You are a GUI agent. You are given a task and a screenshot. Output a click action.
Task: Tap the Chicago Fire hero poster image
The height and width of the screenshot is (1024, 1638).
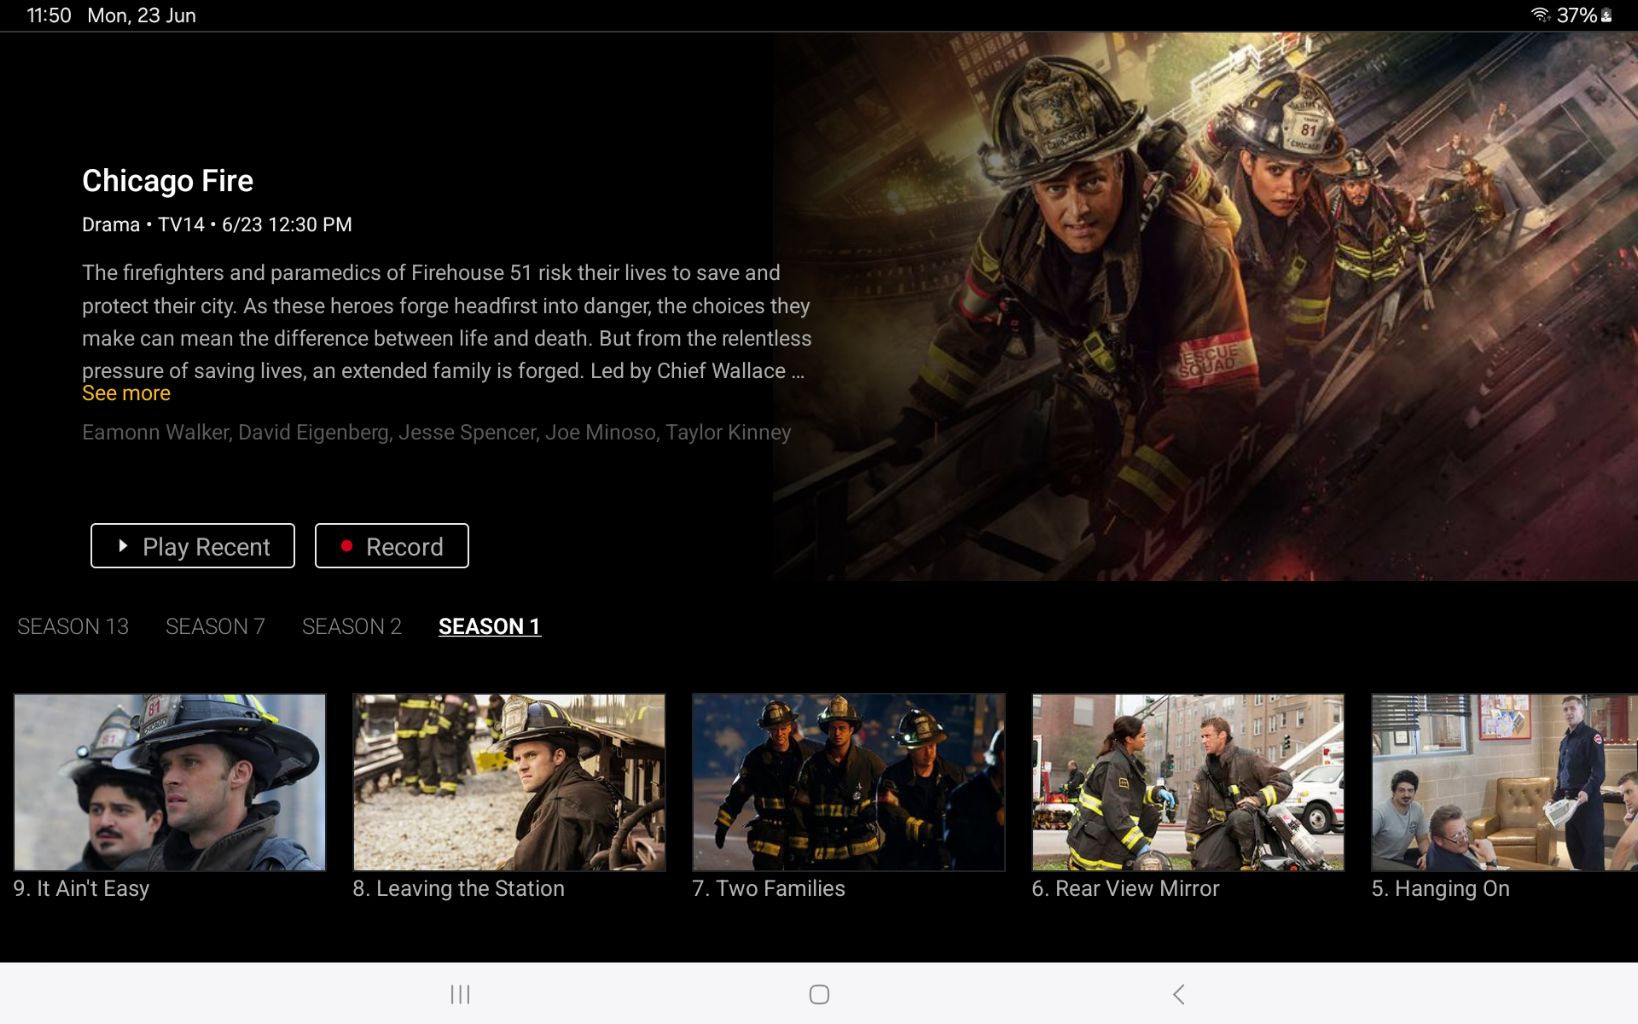pyautogui.click(x=1205, y=306)
